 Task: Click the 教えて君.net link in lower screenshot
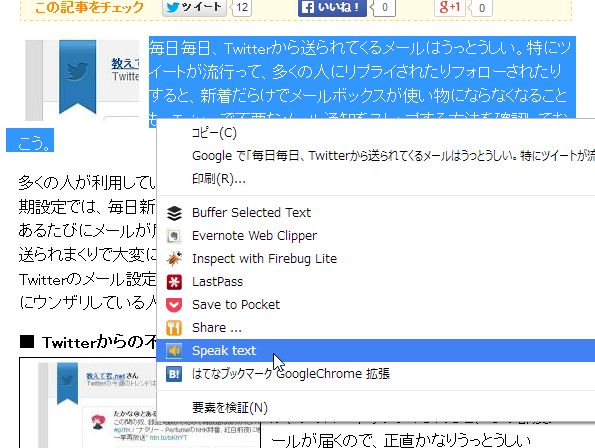[106, 376]
